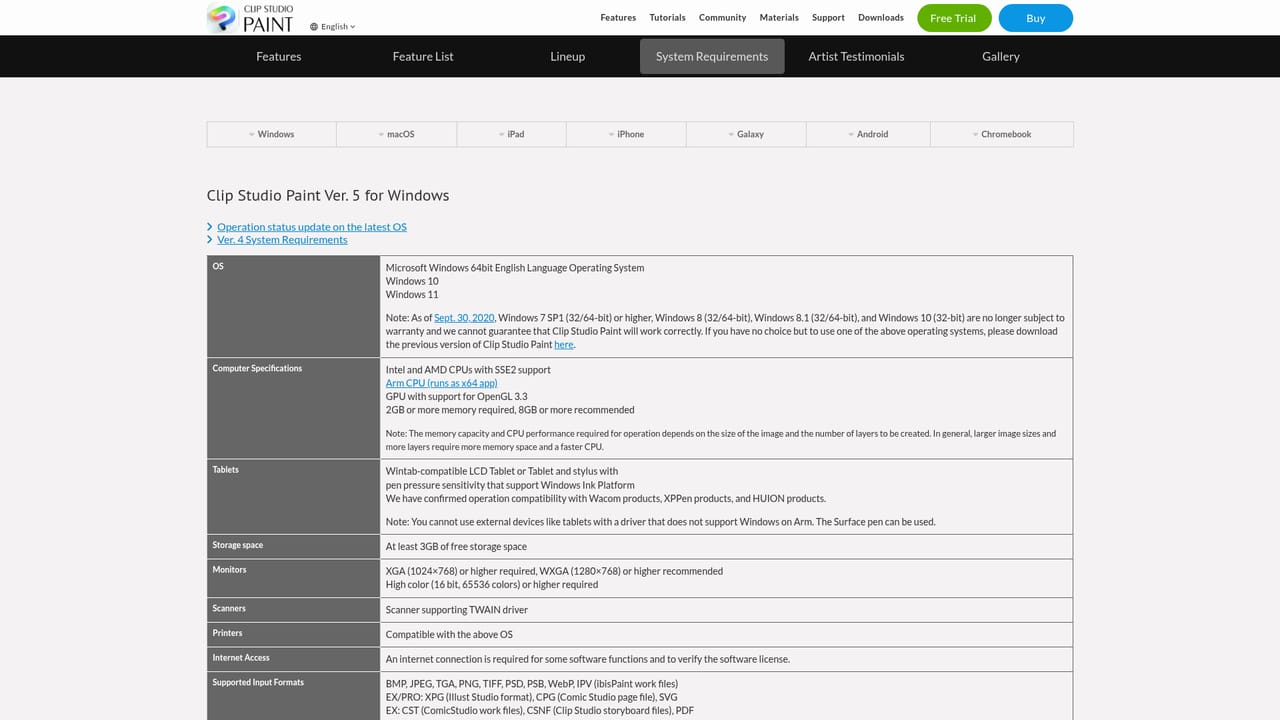Select the System Requirements tab

(x=712, y=56)
